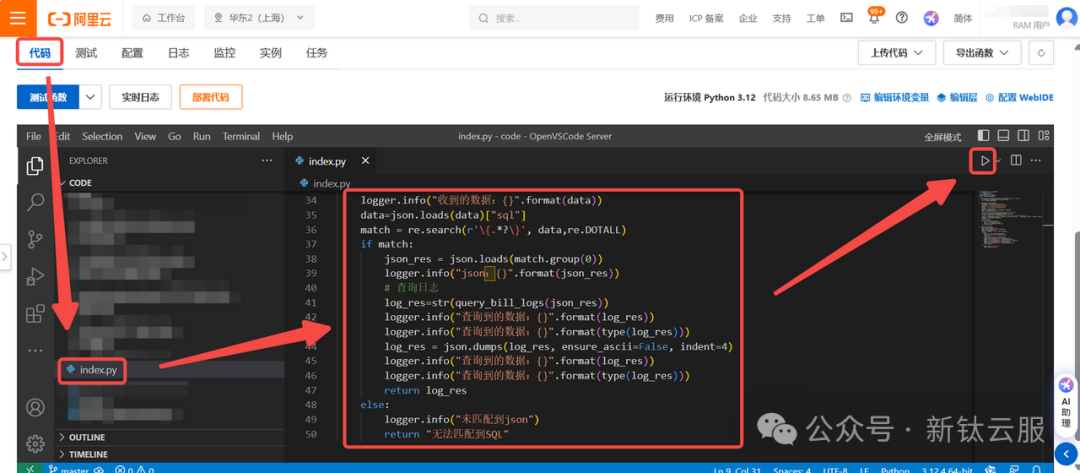Toggle the secondary side bar layout icon
Viewport: 1080px width, 473px height.
1024,136
